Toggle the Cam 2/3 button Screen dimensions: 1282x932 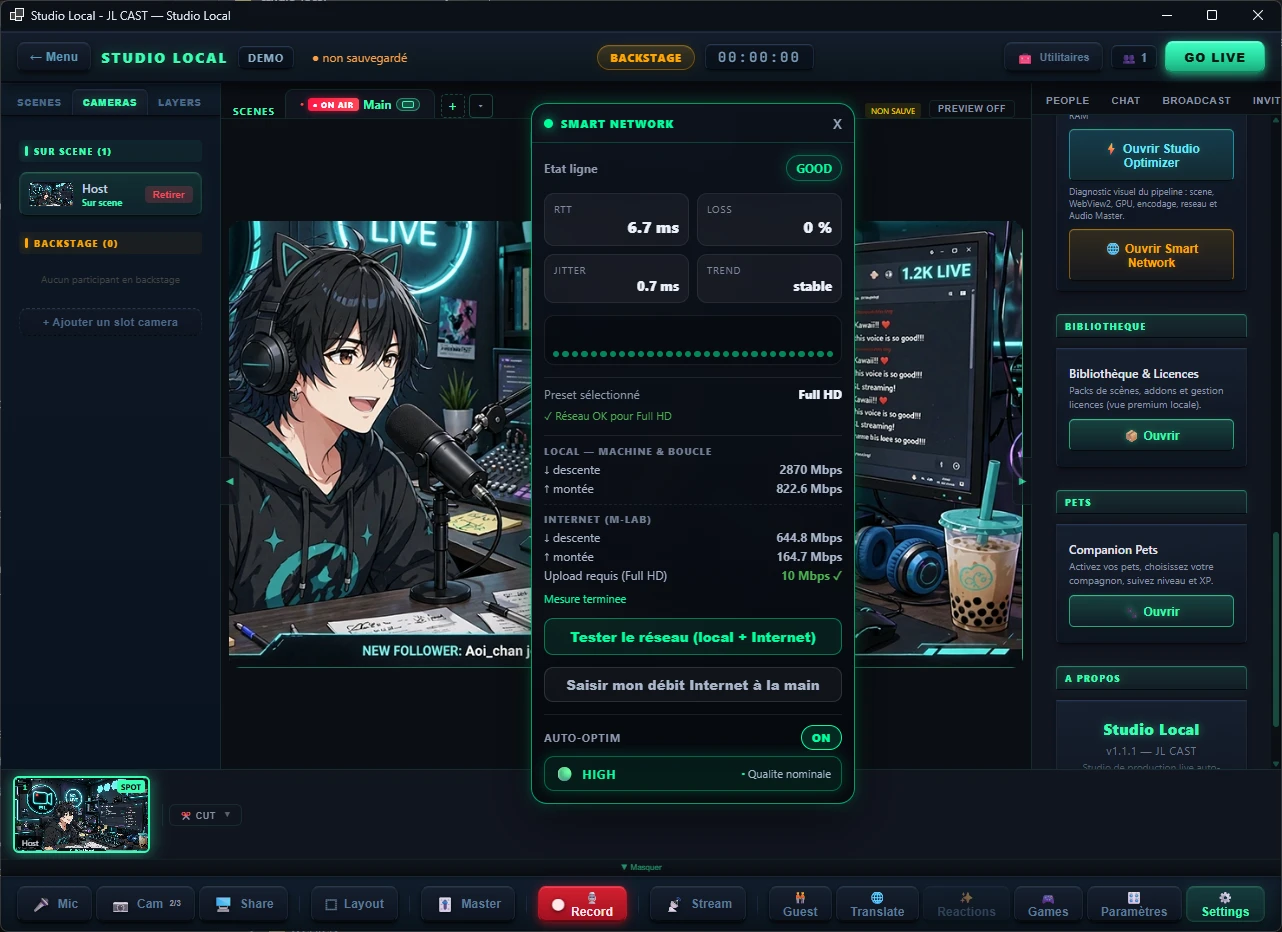click(146, 904)
